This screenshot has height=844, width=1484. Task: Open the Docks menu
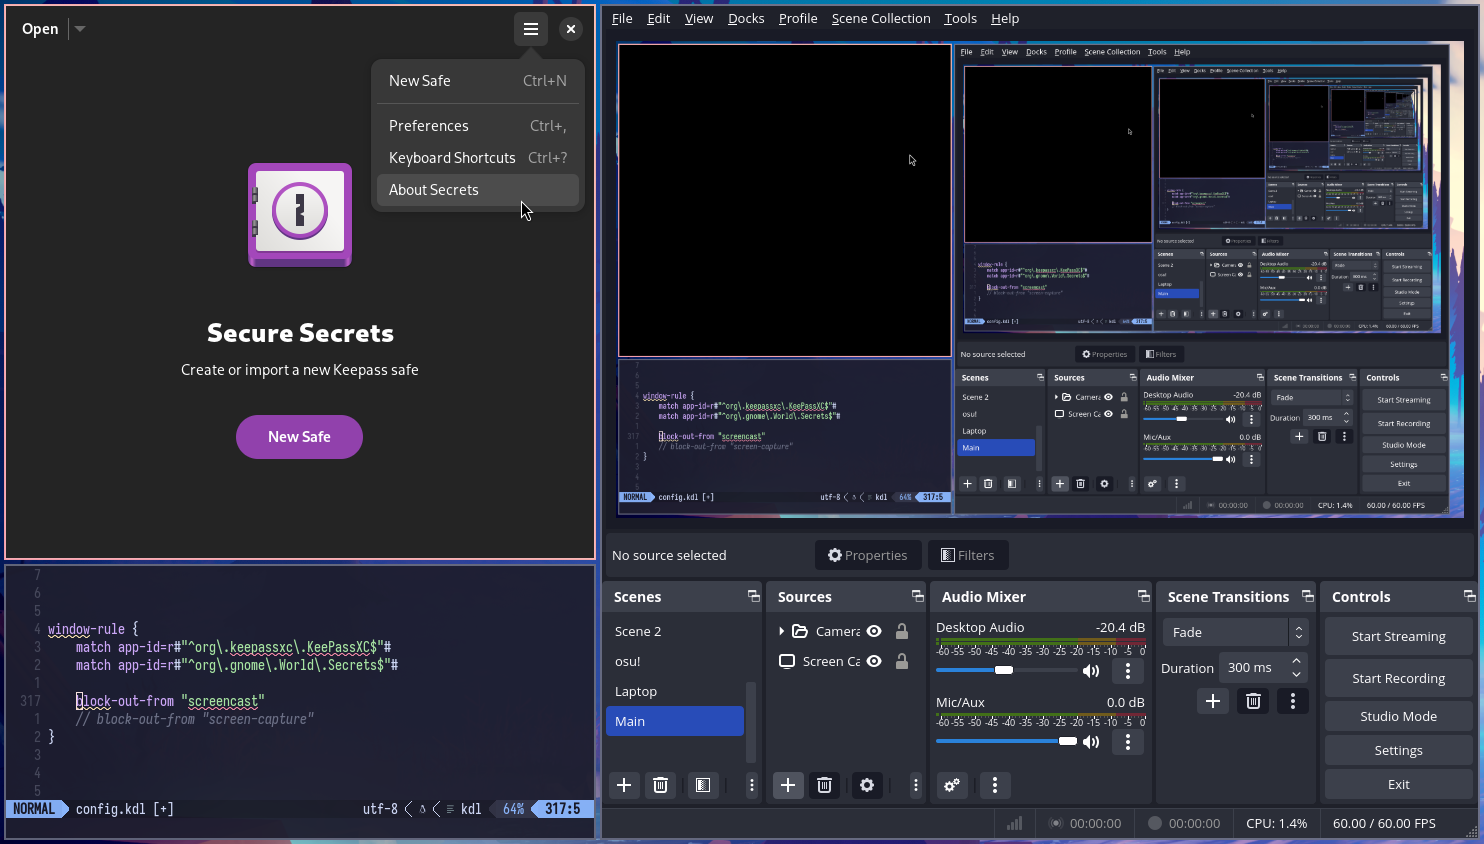[746, 18]
